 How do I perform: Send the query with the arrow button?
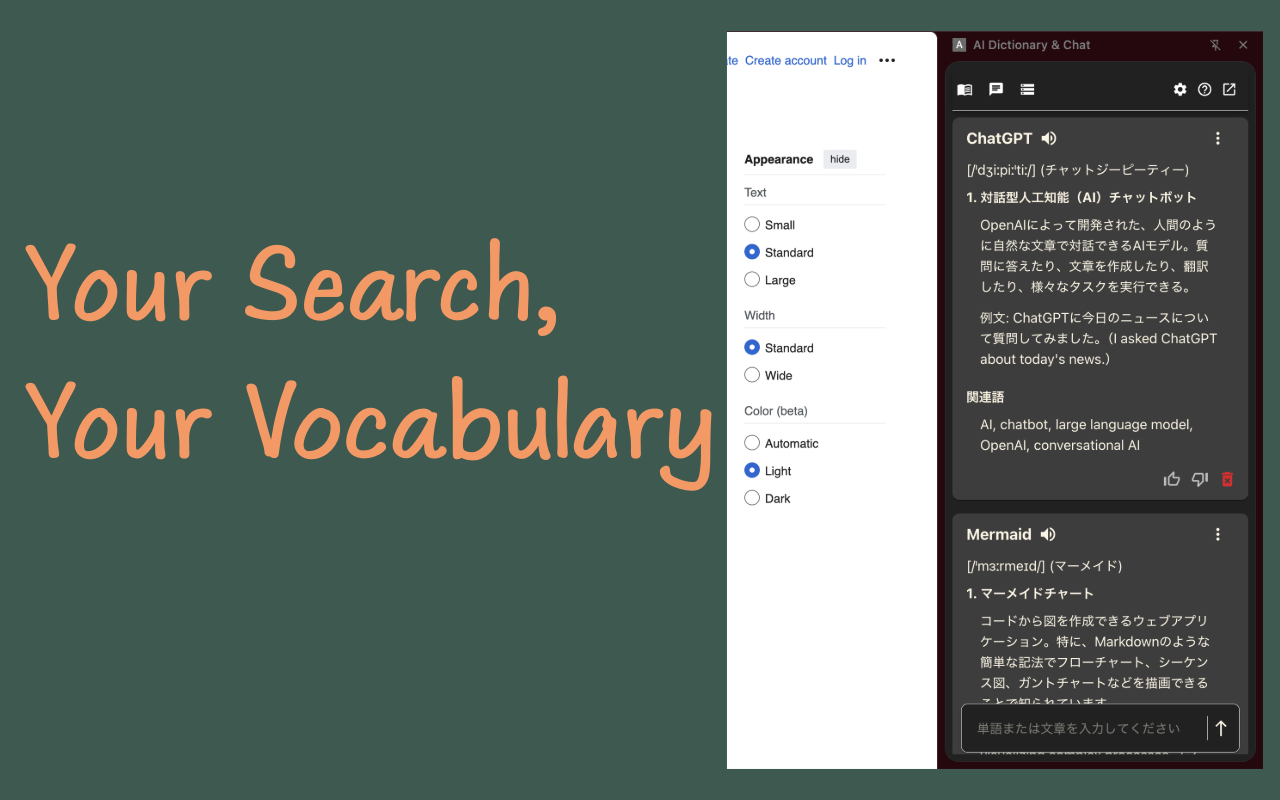[x=1221, y=728]
